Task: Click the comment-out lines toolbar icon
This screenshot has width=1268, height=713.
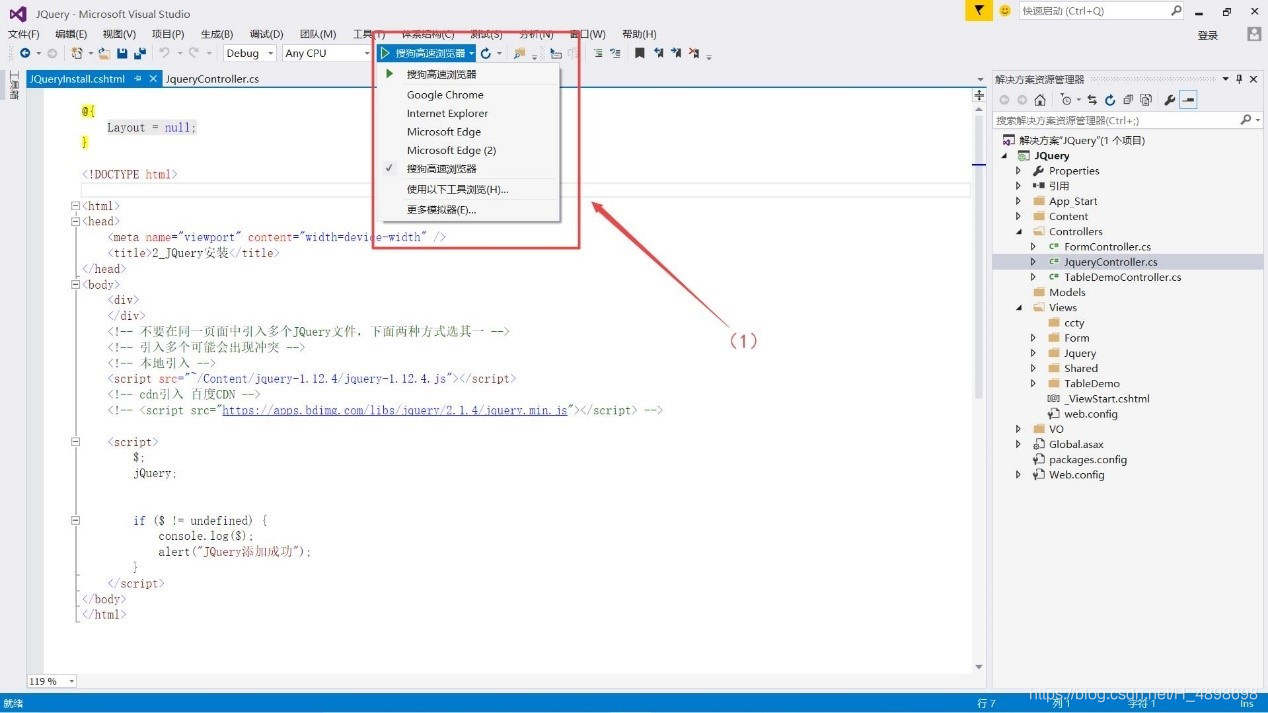Action: click(x=598, y=53)
